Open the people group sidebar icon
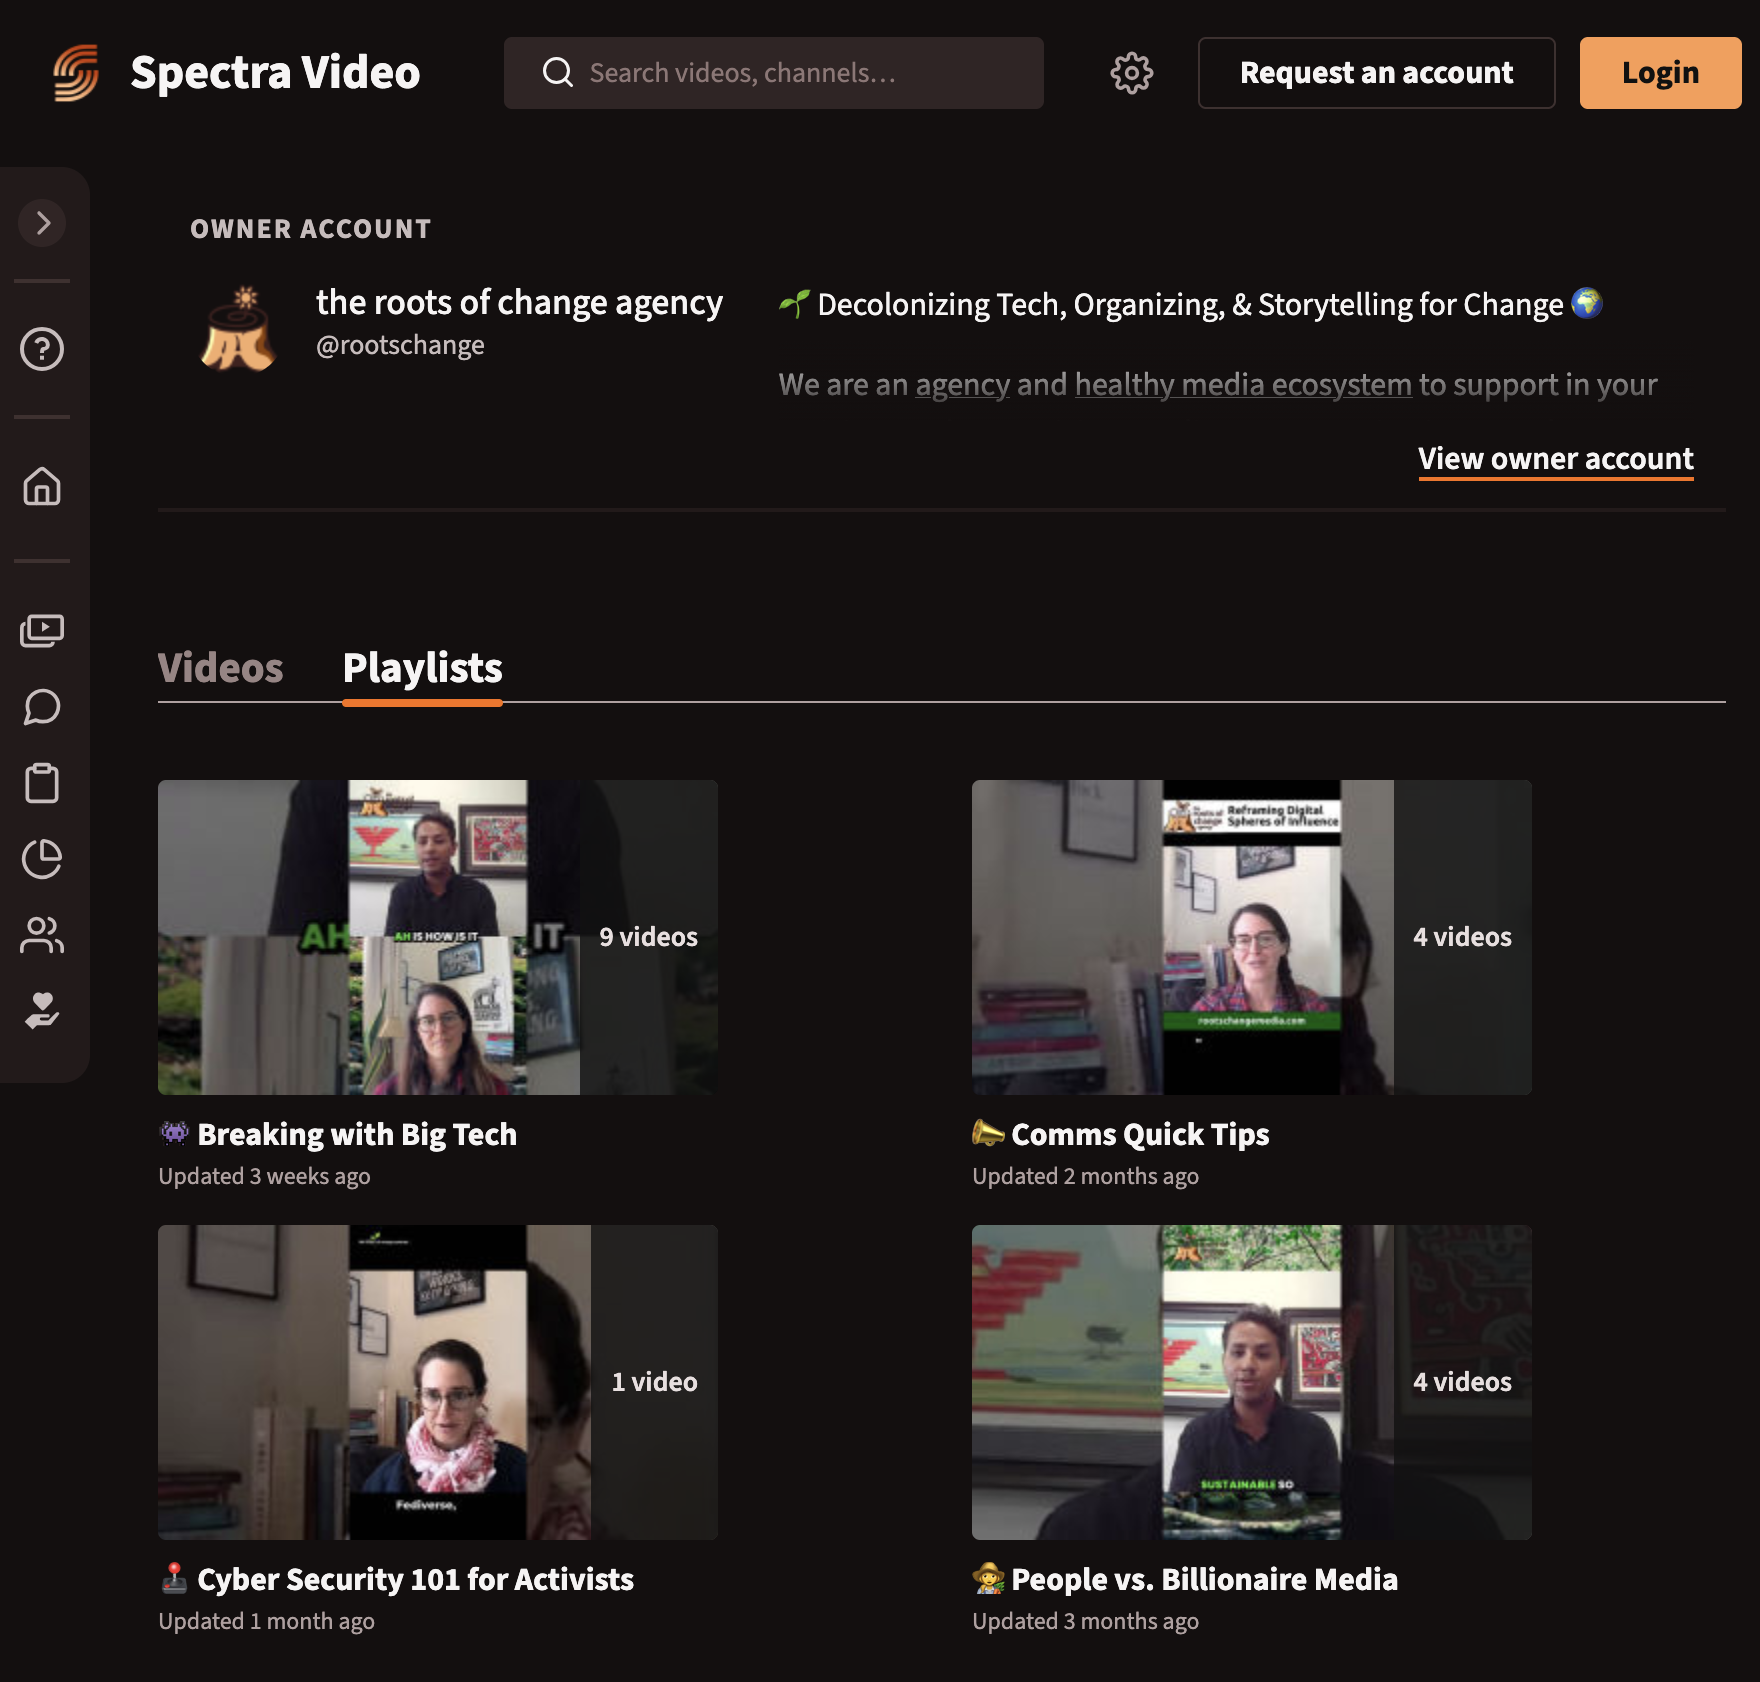Viewport: 1760px width, 1682px height. [42, 935]
